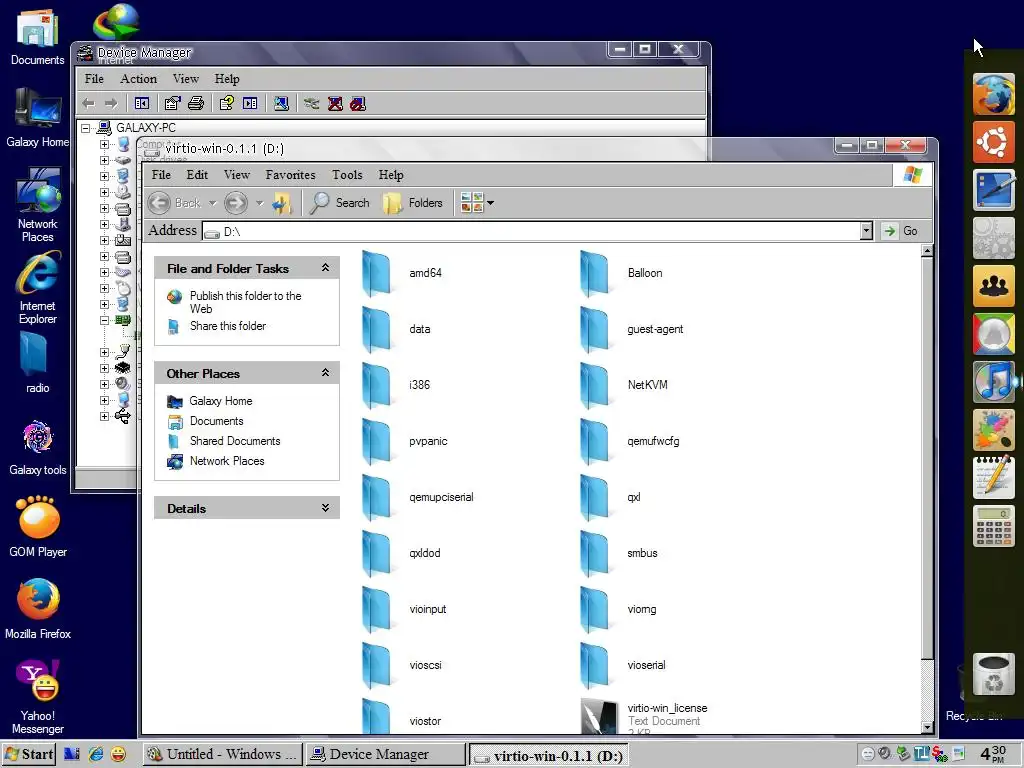Toggle the Folders toolbar button
1024x768 pixels.
pyautogui.click(x=413, y=203)
